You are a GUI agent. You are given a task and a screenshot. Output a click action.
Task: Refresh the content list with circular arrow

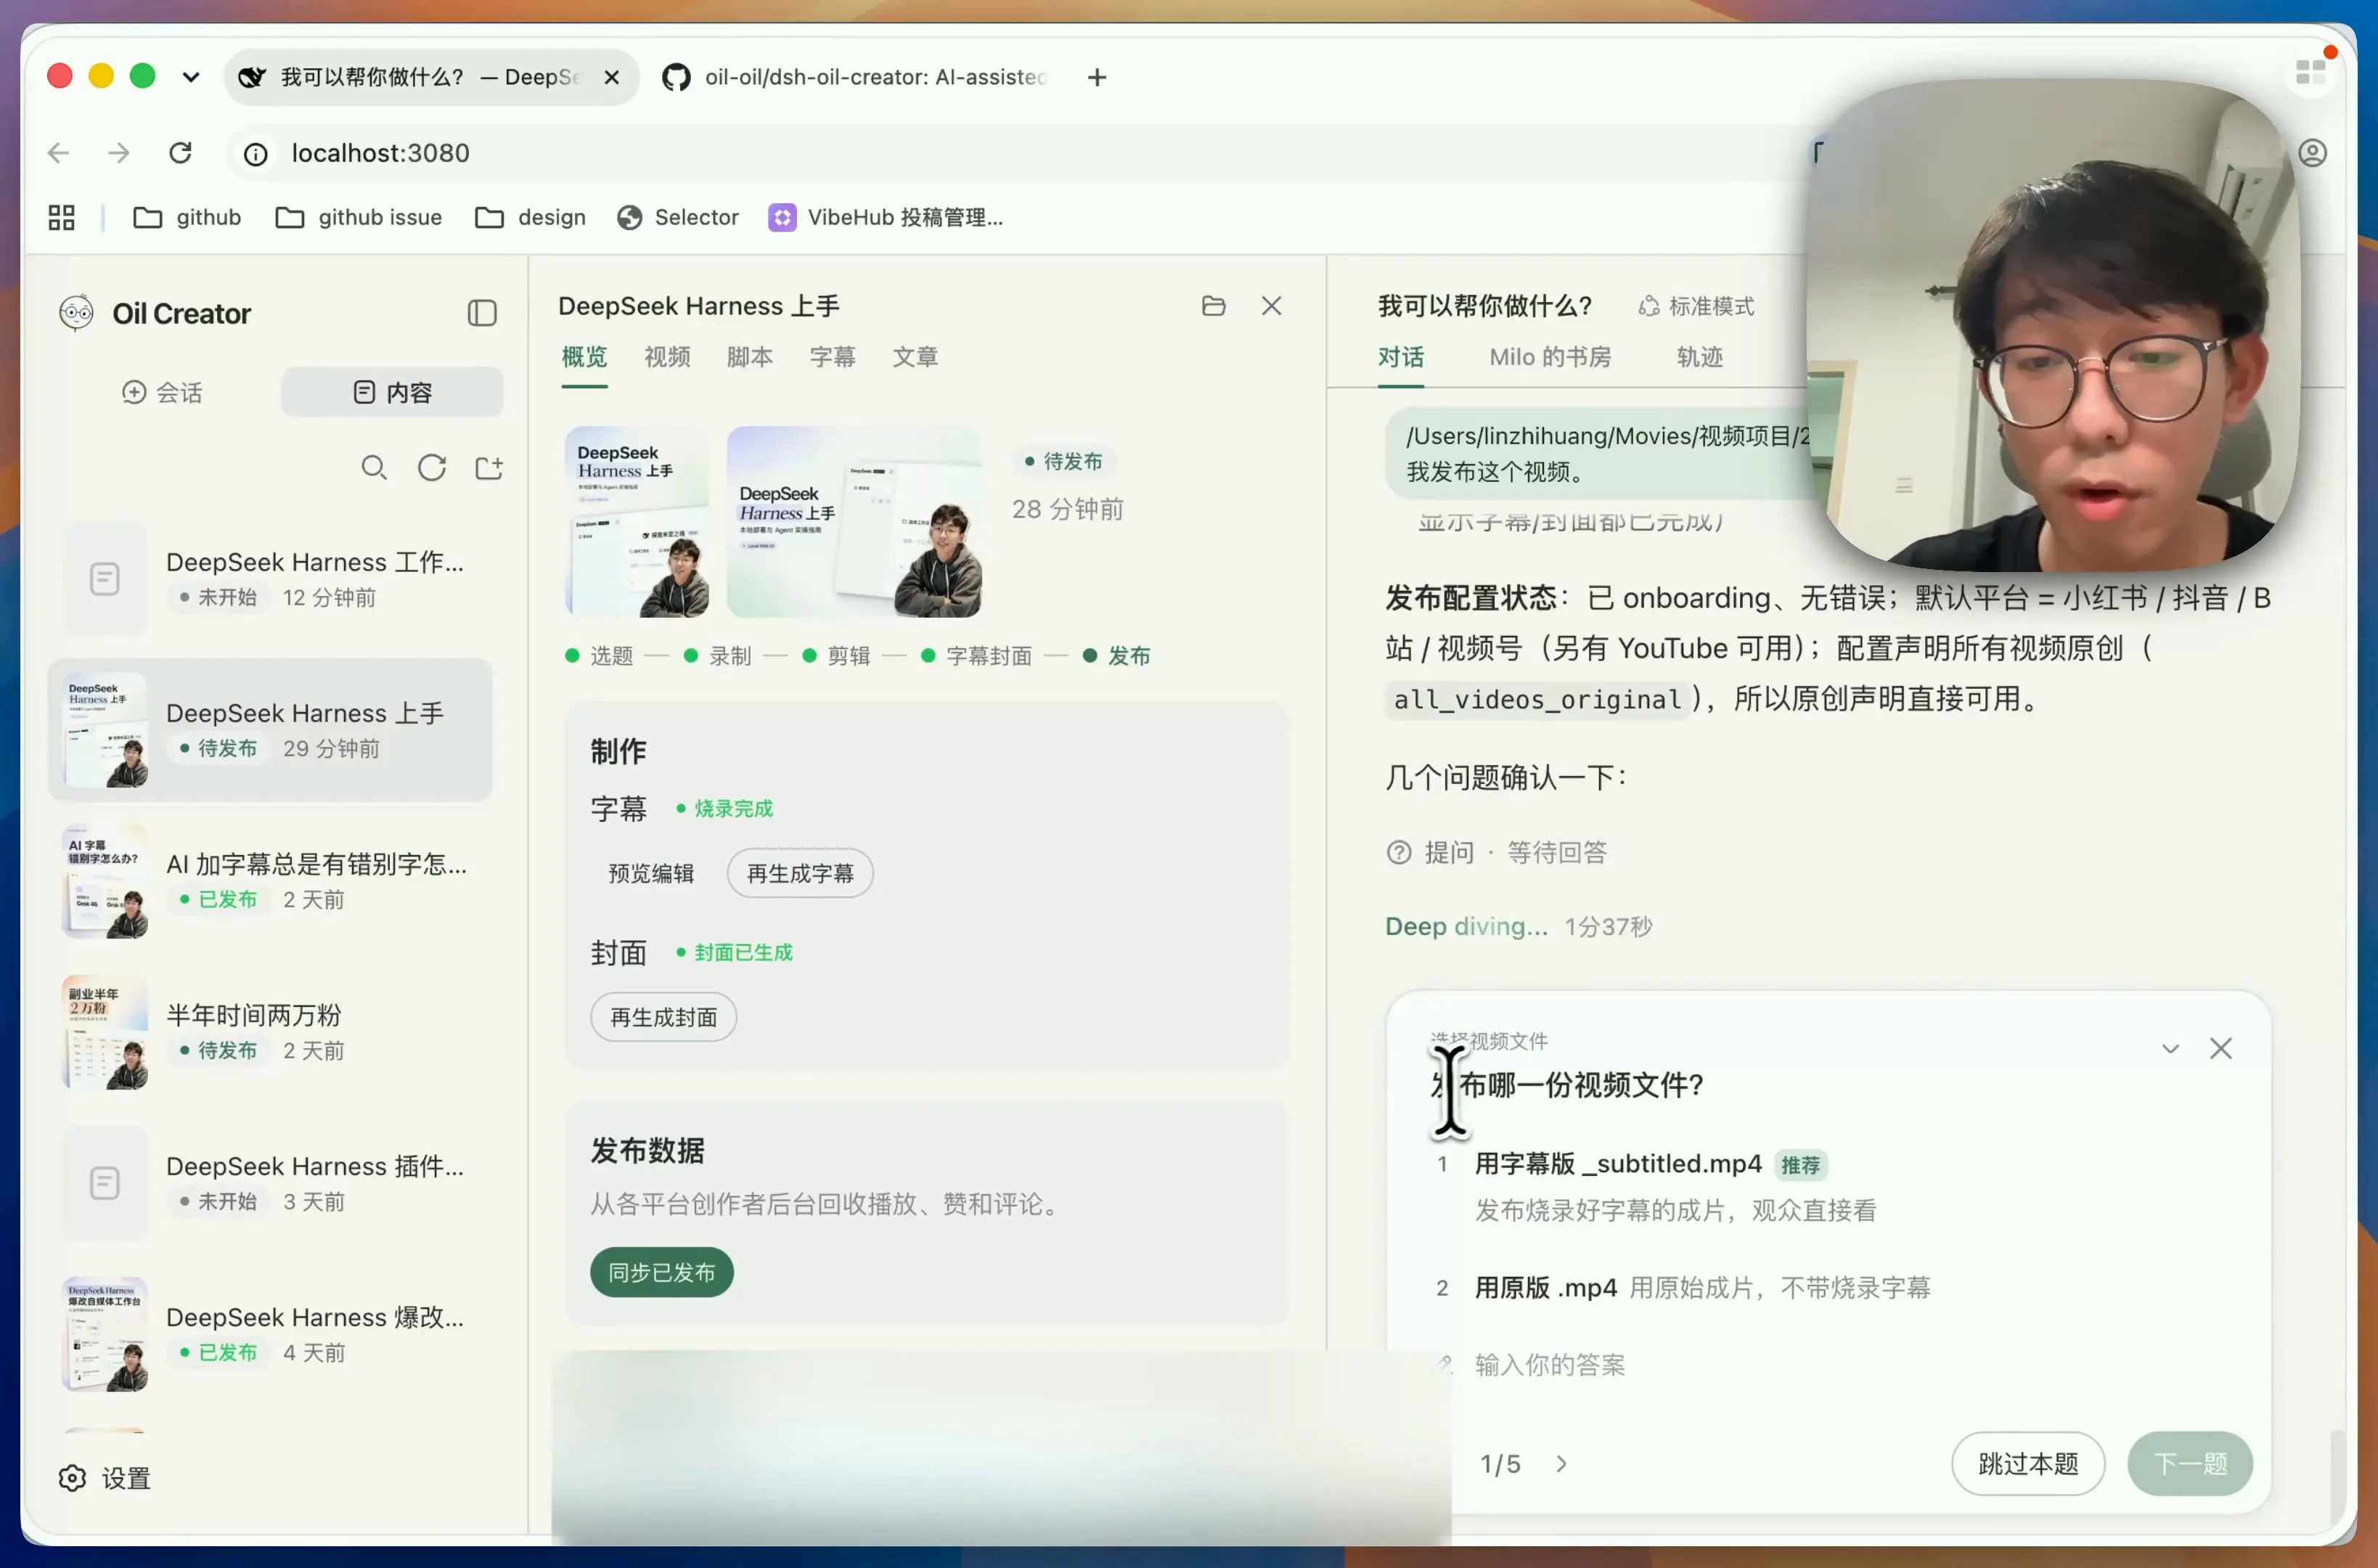[432, 468]
